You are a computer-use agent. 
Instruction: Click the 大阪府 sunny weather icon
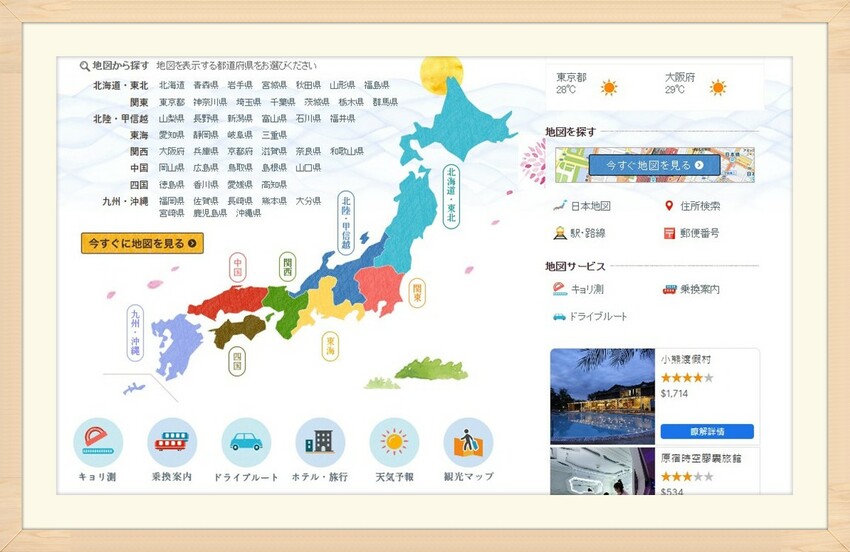coord(717,88)
